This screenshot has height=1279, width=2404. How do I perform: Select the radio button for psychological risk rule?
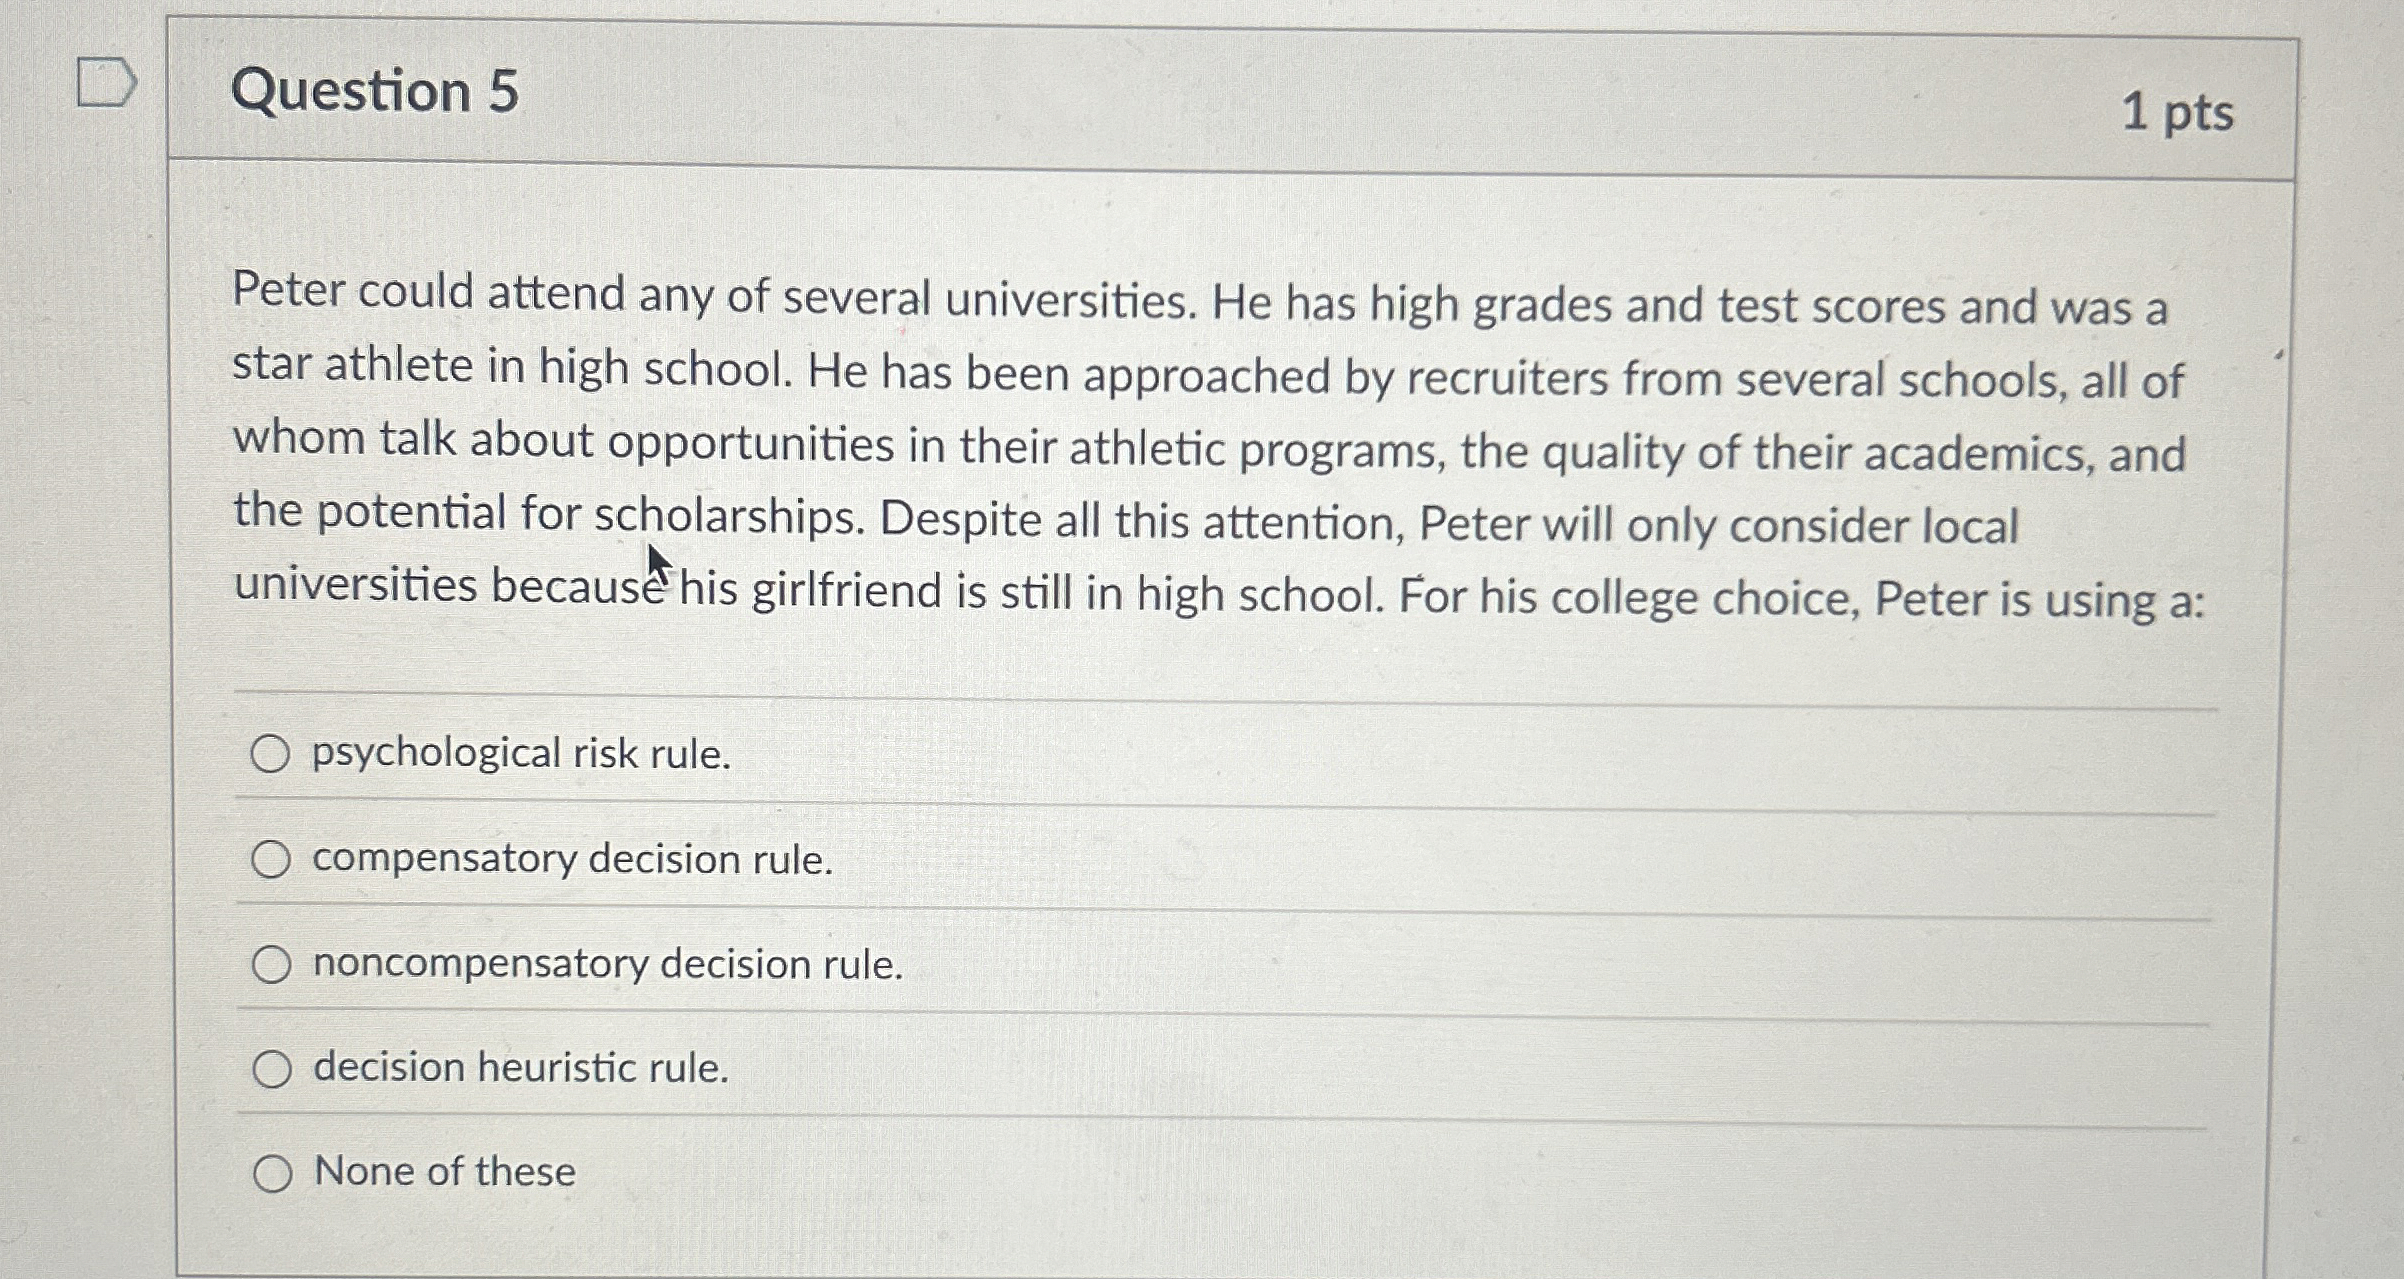[x=270, y=753]
